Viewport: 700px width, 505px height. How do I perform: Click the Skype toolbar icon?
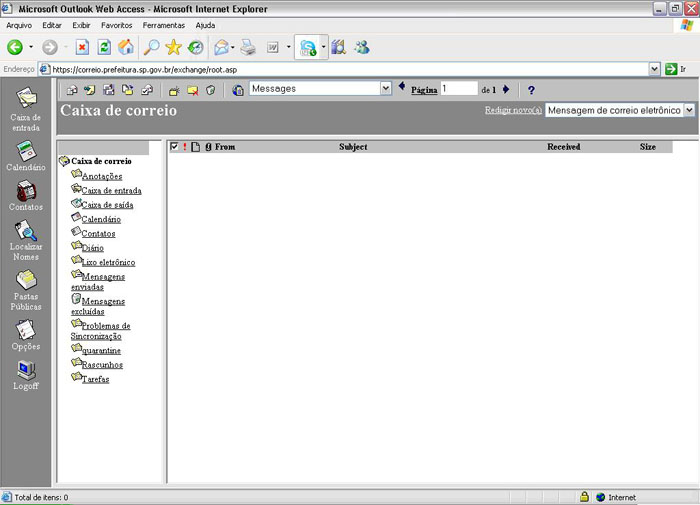tap(308, 47)
